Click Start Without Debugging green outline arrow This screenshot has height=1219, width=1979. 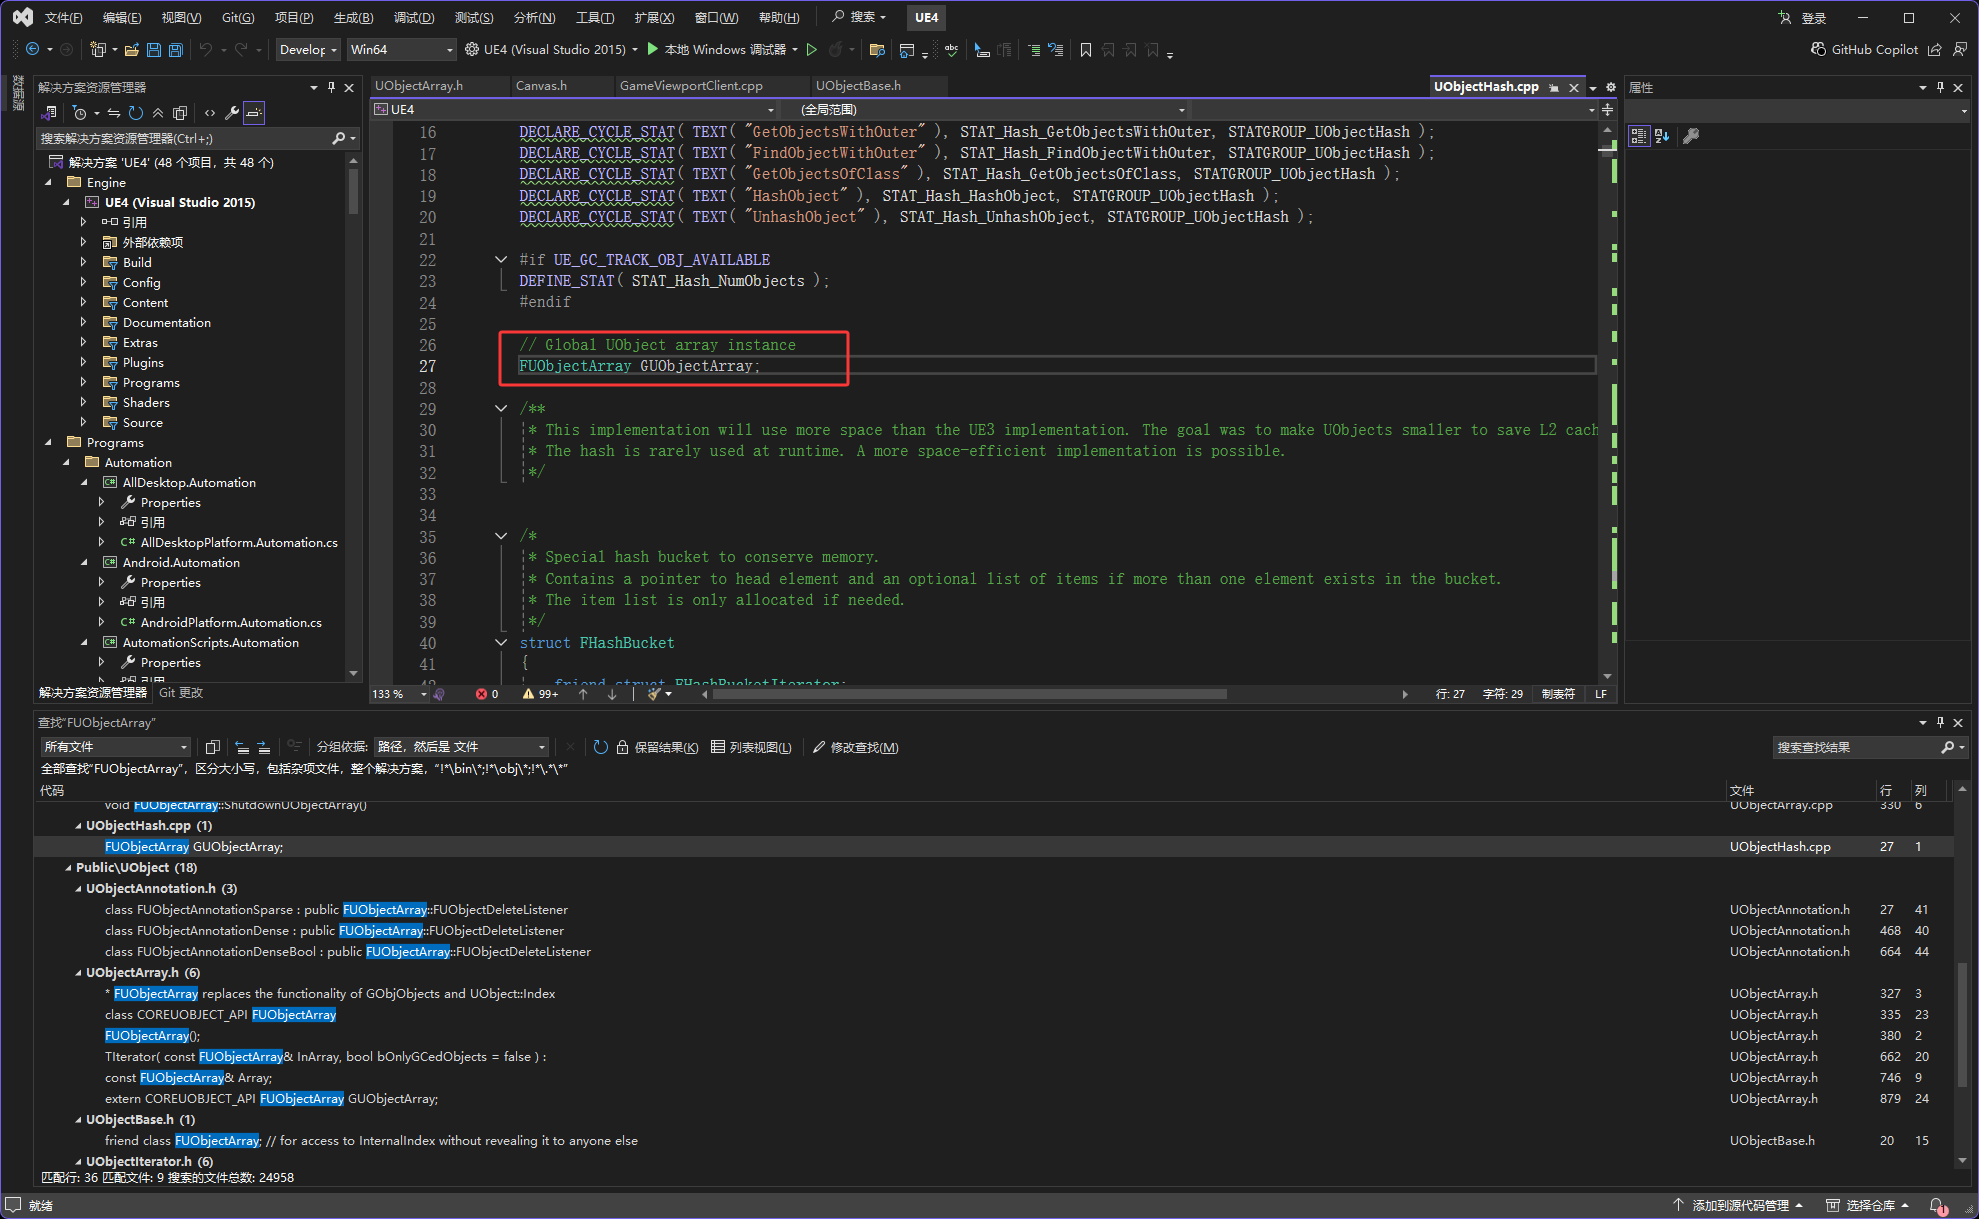[812, 50]
